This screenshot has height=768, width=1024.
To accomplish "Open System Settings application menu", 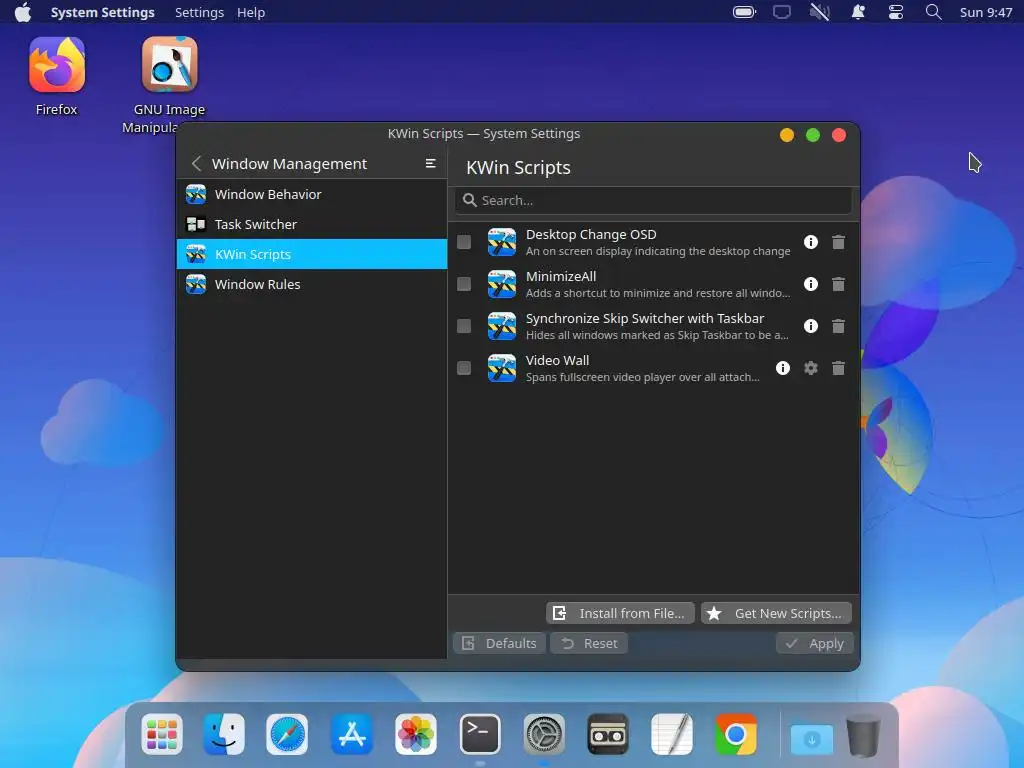I will [103, 12].
